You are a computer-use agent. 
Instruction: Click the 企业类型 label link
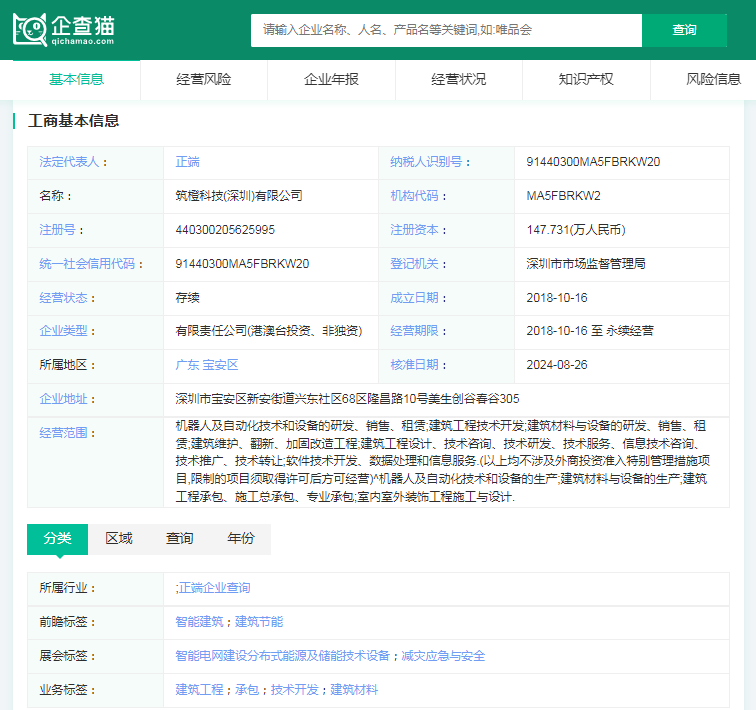(x=63, y=331)
